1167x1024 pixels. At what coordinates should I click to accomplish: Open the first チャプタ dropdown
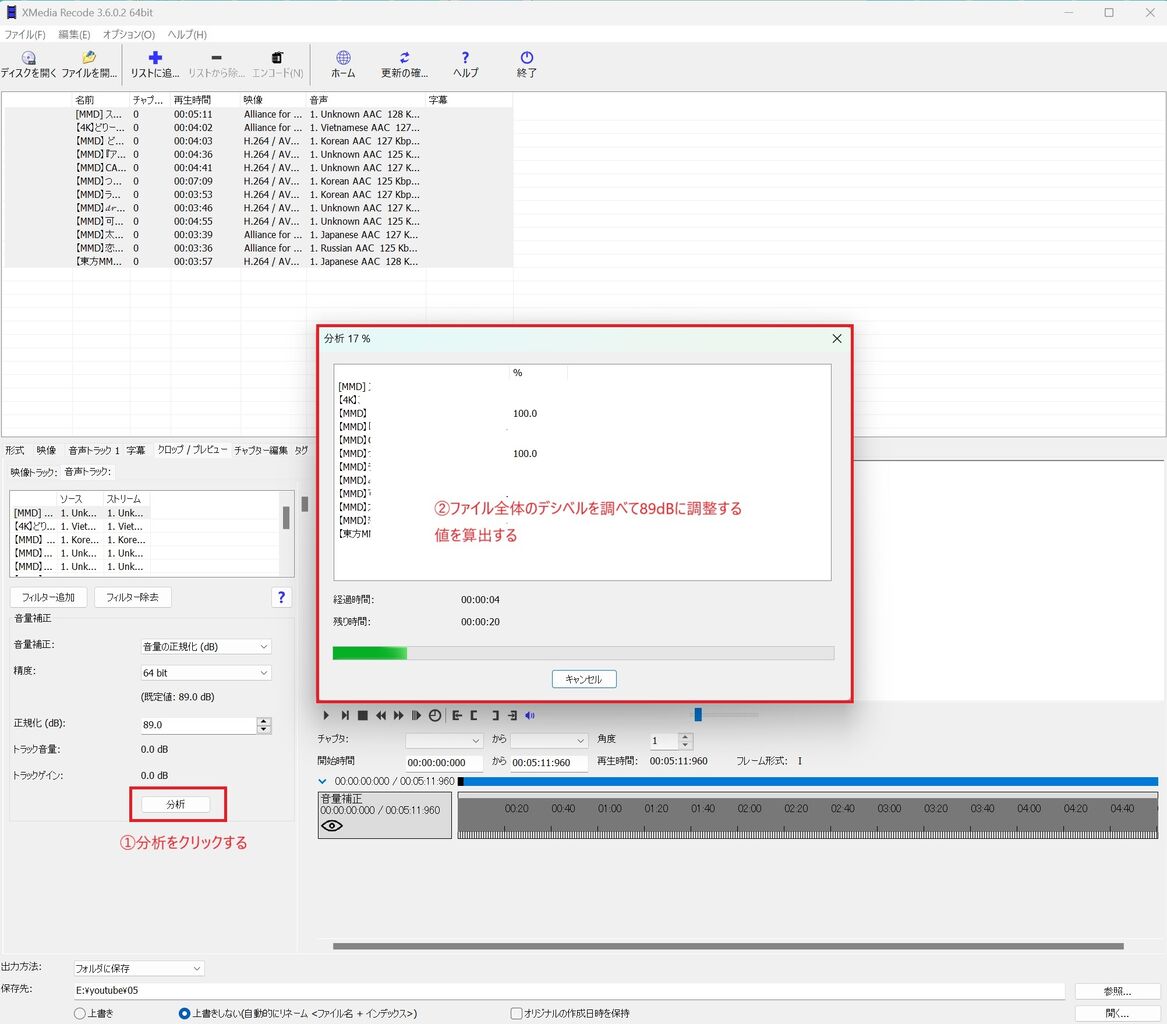[x=444, y=740]
